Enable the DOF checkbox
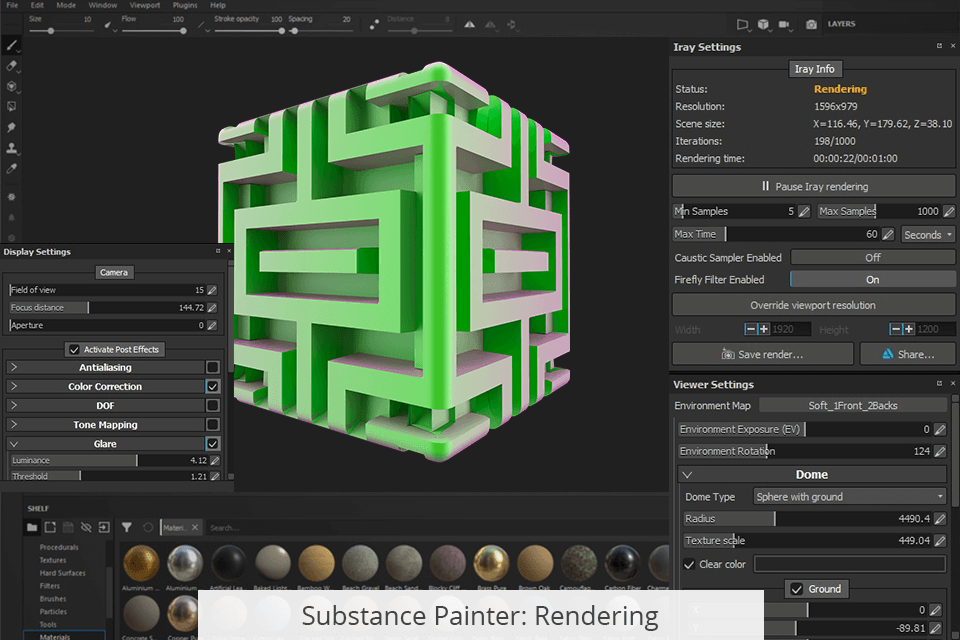The width and height of the screenshot is (960, 640). point(212,405)
